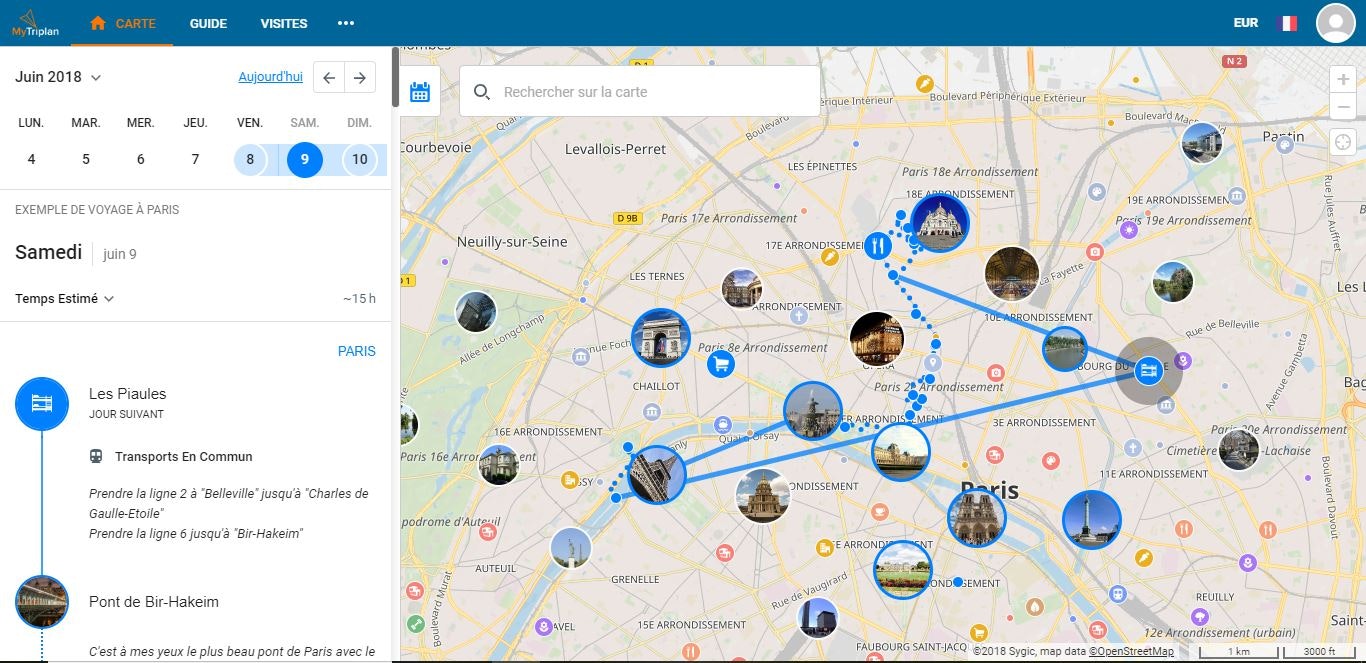The image size is (1366, 663).
Task: Click the Transports En Commun train icon
Action: pos(96,456)
